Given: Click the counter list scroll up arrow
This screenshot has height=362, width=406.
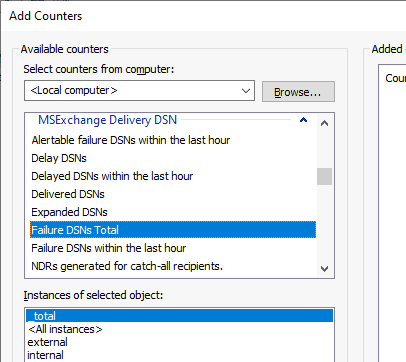Looking at the screenshot, I should 324,123.
